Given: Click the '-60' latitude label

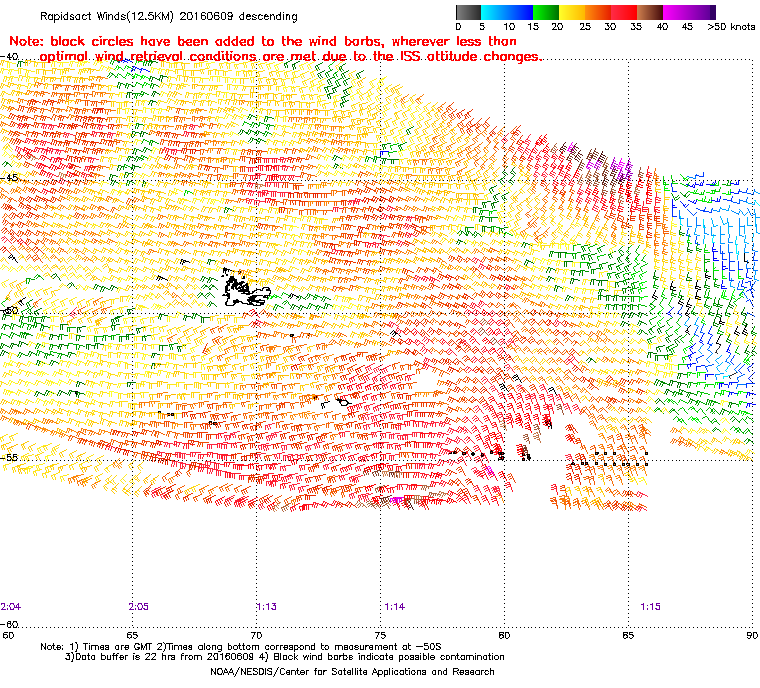Looking at the screenshot, I should click(x=9, y=624).
